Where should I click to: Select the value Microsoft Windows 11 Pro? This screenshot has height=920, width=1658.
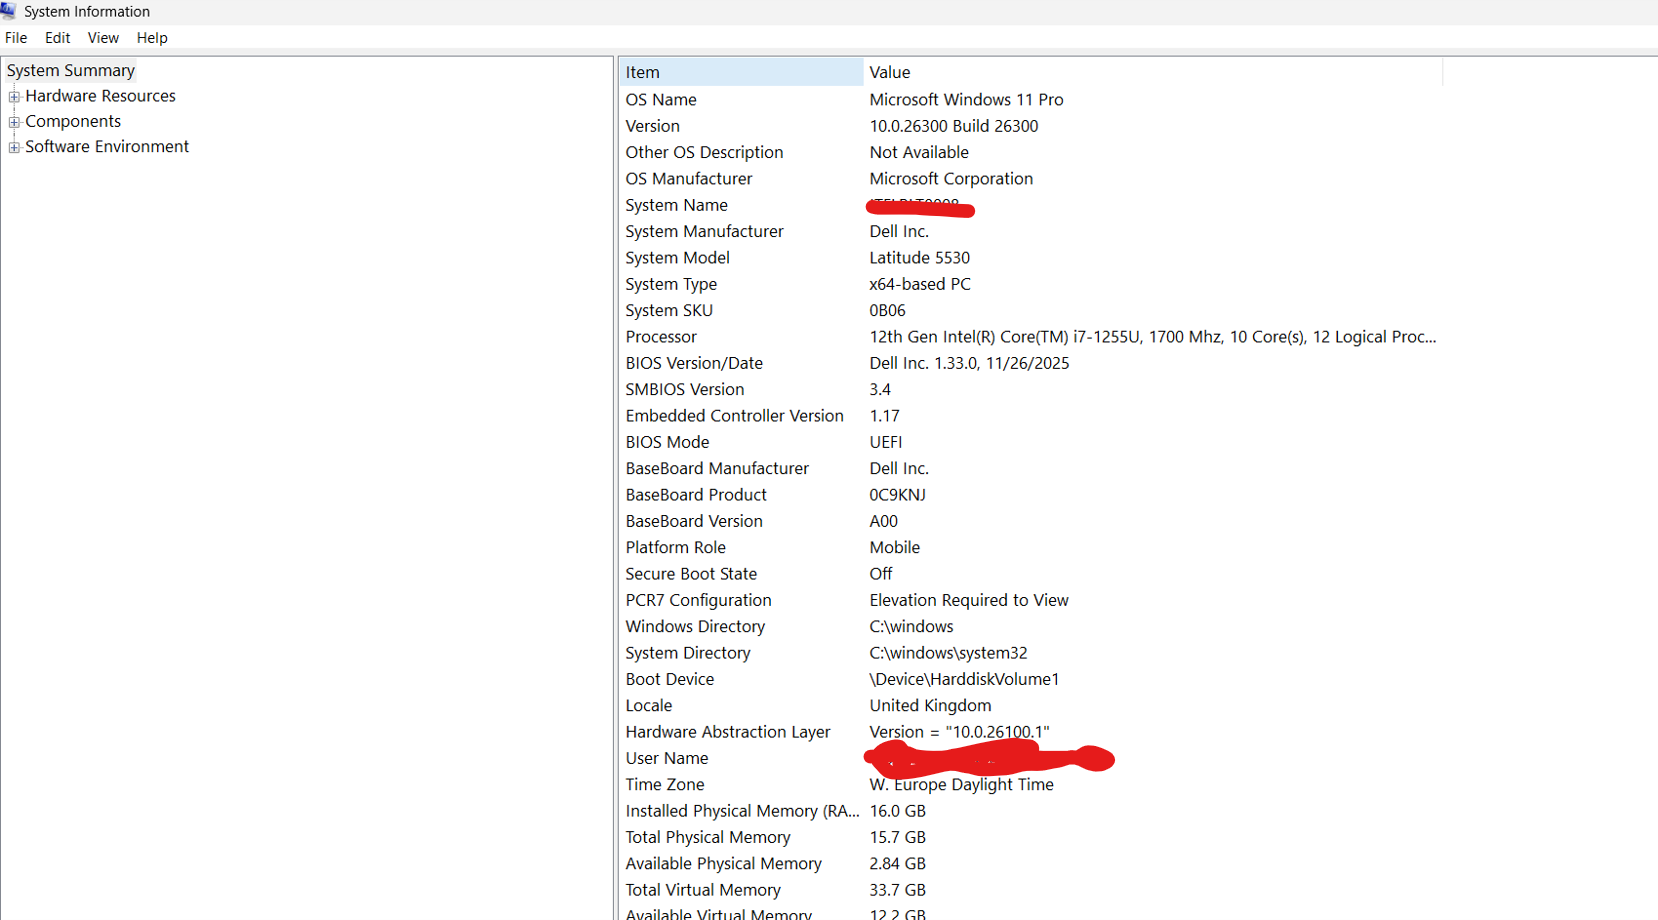(x=966, y=100)
